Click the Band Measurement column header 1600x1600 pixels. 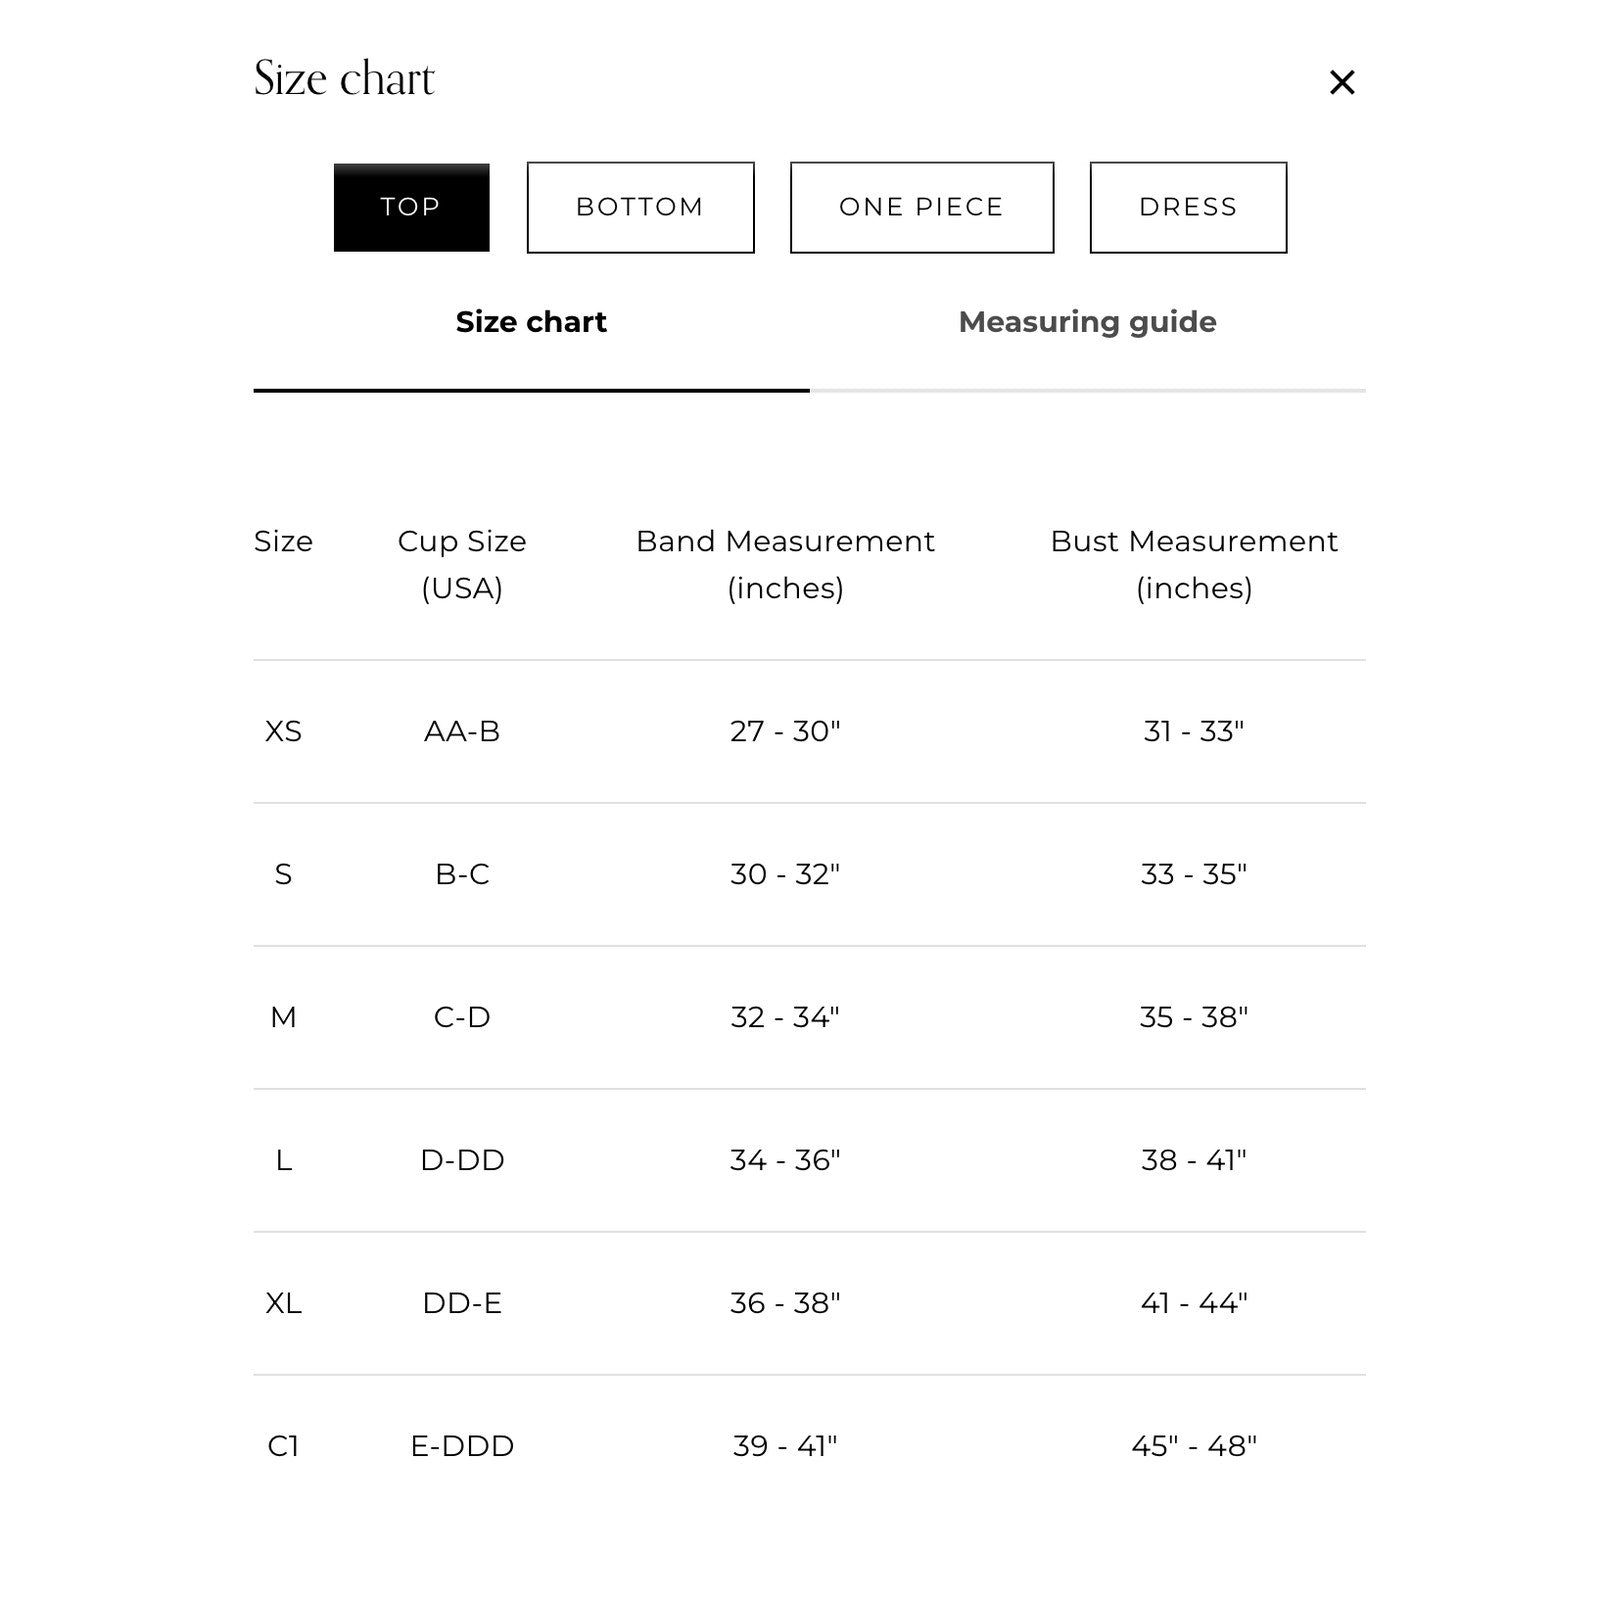pos(785,564)
